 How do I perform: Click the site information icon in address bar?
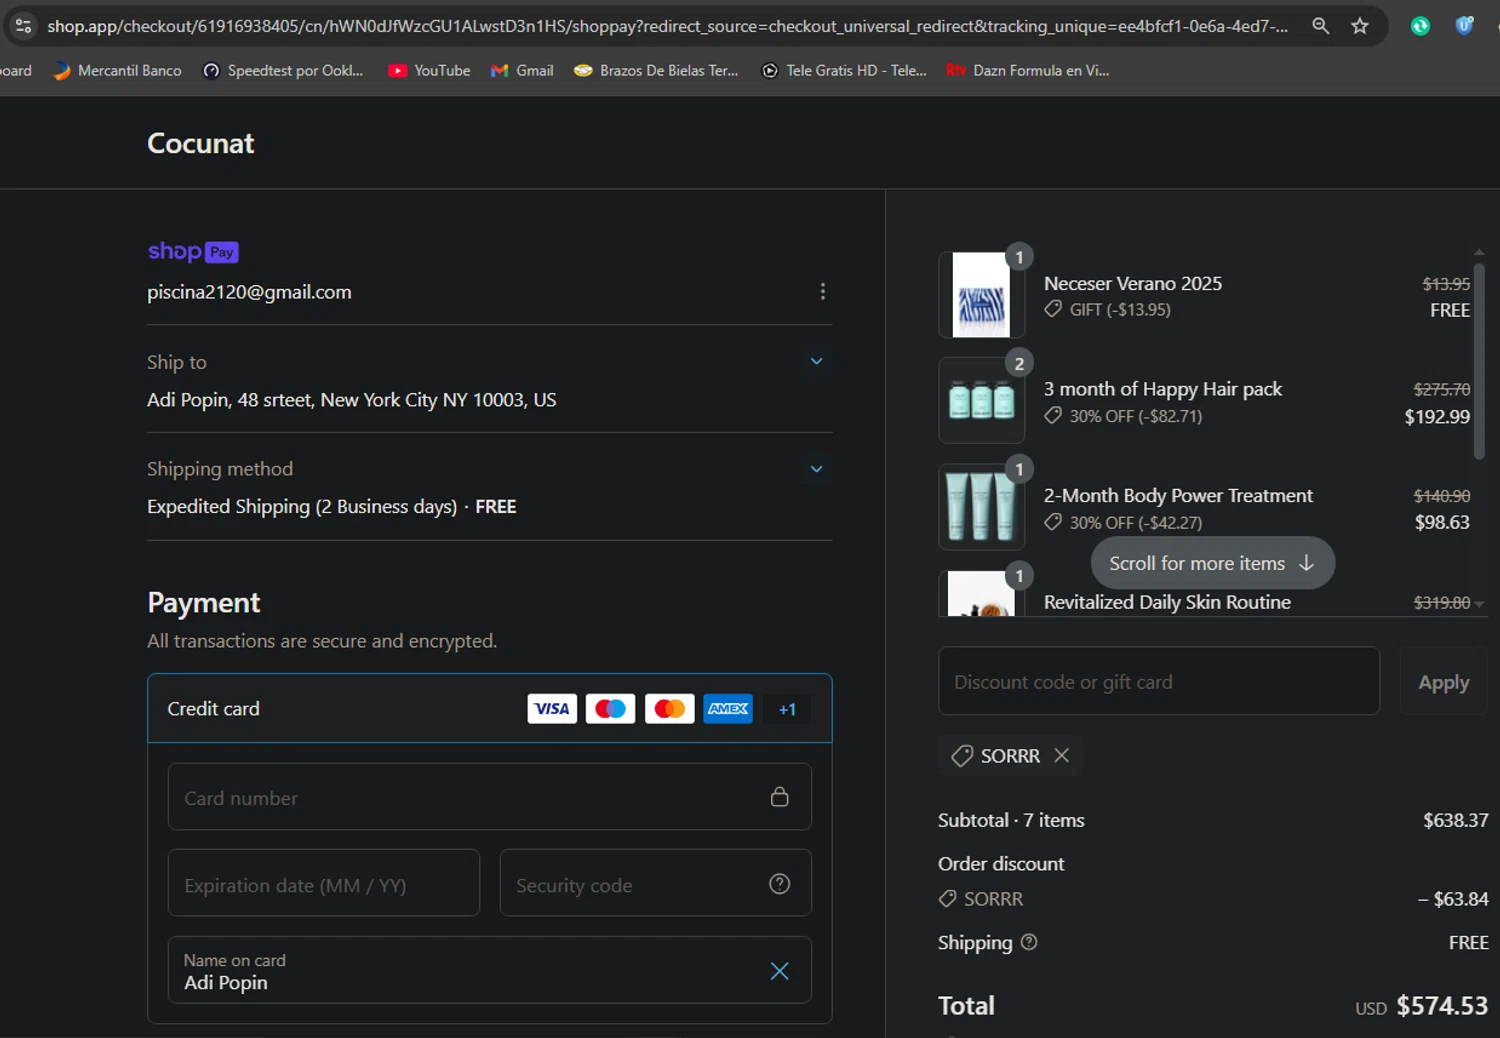click(x=24, y=26)
